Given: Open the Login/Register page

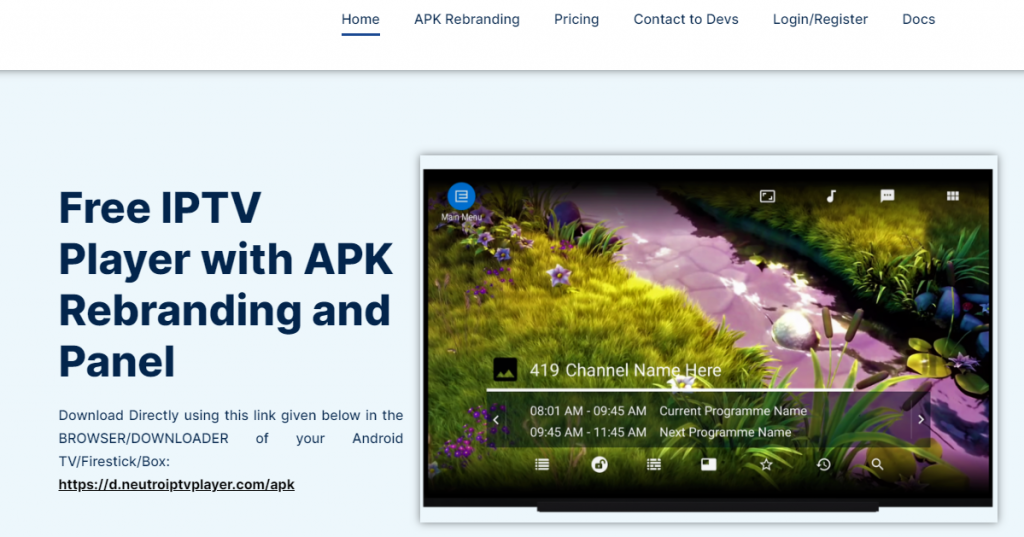Looking at the screenshot, I should point(820,20).
